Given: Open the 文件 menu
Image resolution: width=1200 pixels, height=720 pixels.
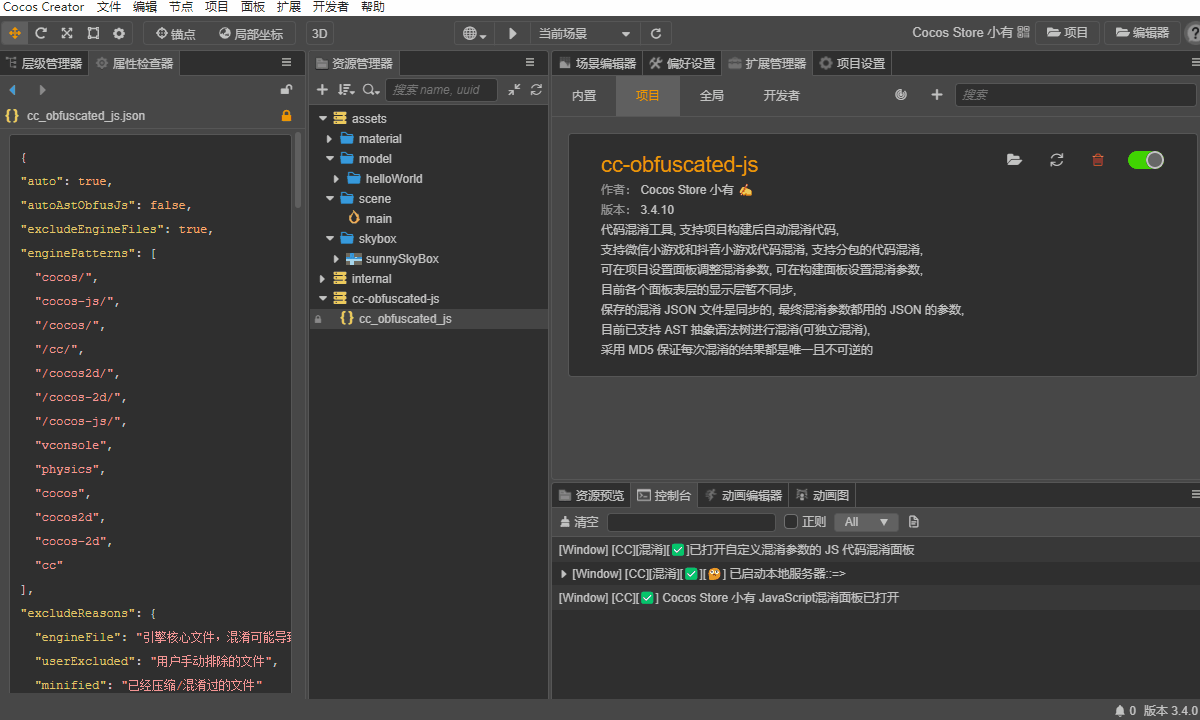Looking at the screenshot, I should 109,7.
